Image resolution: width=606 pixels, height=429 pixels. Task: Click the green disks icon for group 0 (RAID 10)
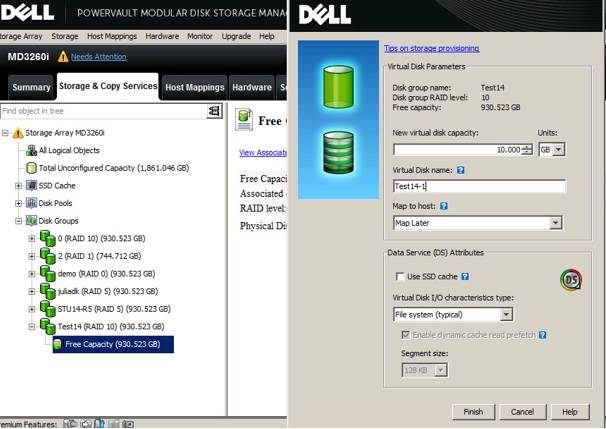[x=48, y=238]
